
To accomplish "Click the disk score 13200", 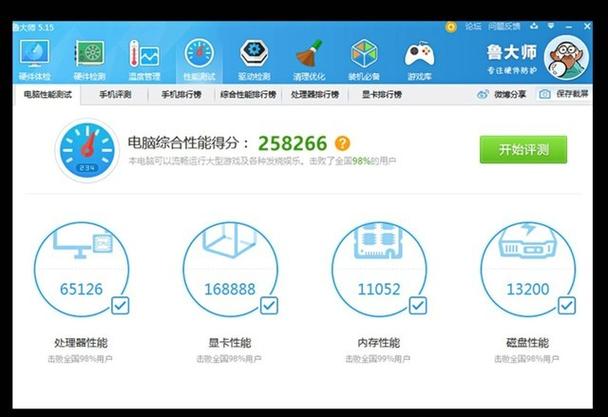I will (528, 289).
